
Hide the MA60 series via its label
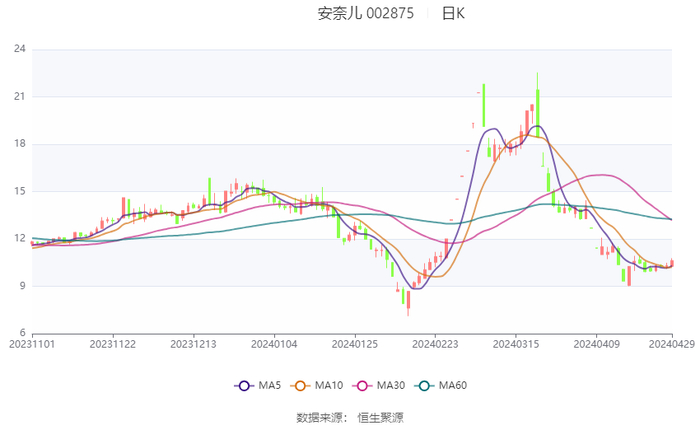pyautogui.click(x=455, y=386)
